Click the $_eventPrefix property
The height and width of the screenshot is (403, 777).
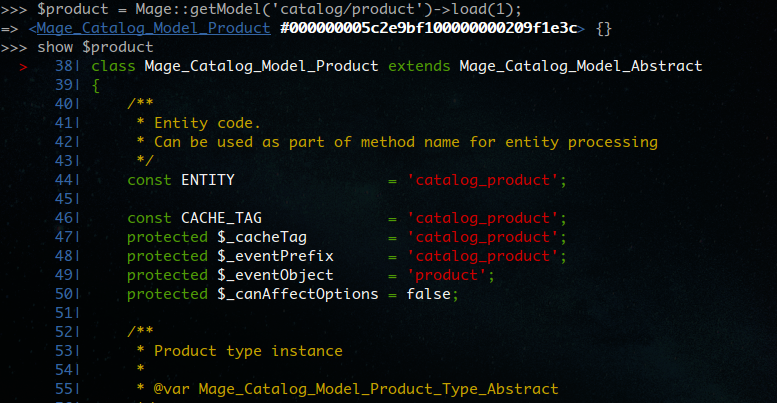tap(275, 256)
